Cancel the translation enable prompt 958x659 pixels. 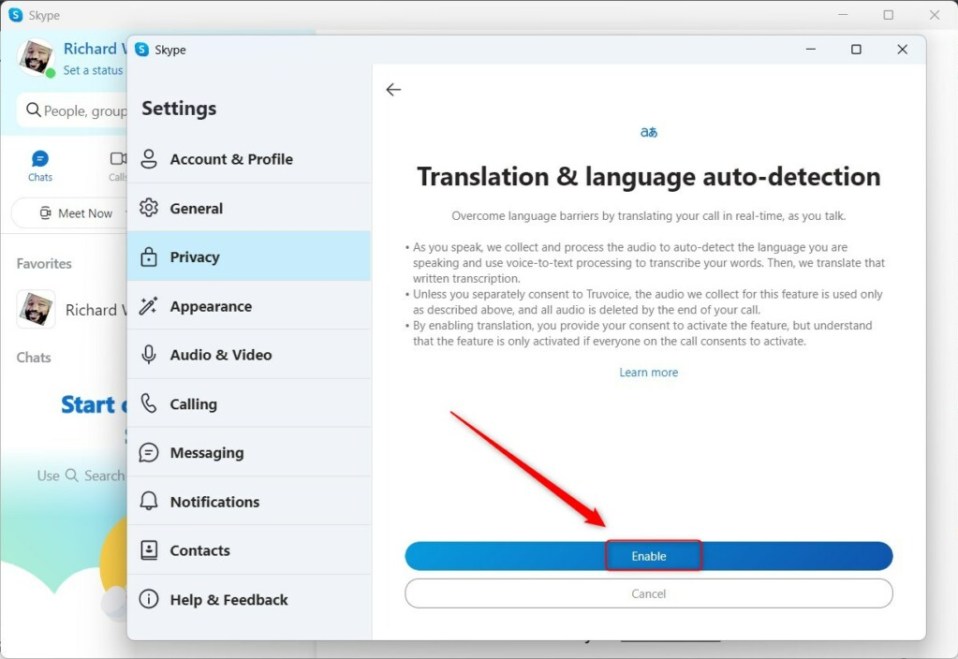coord(649,593)
